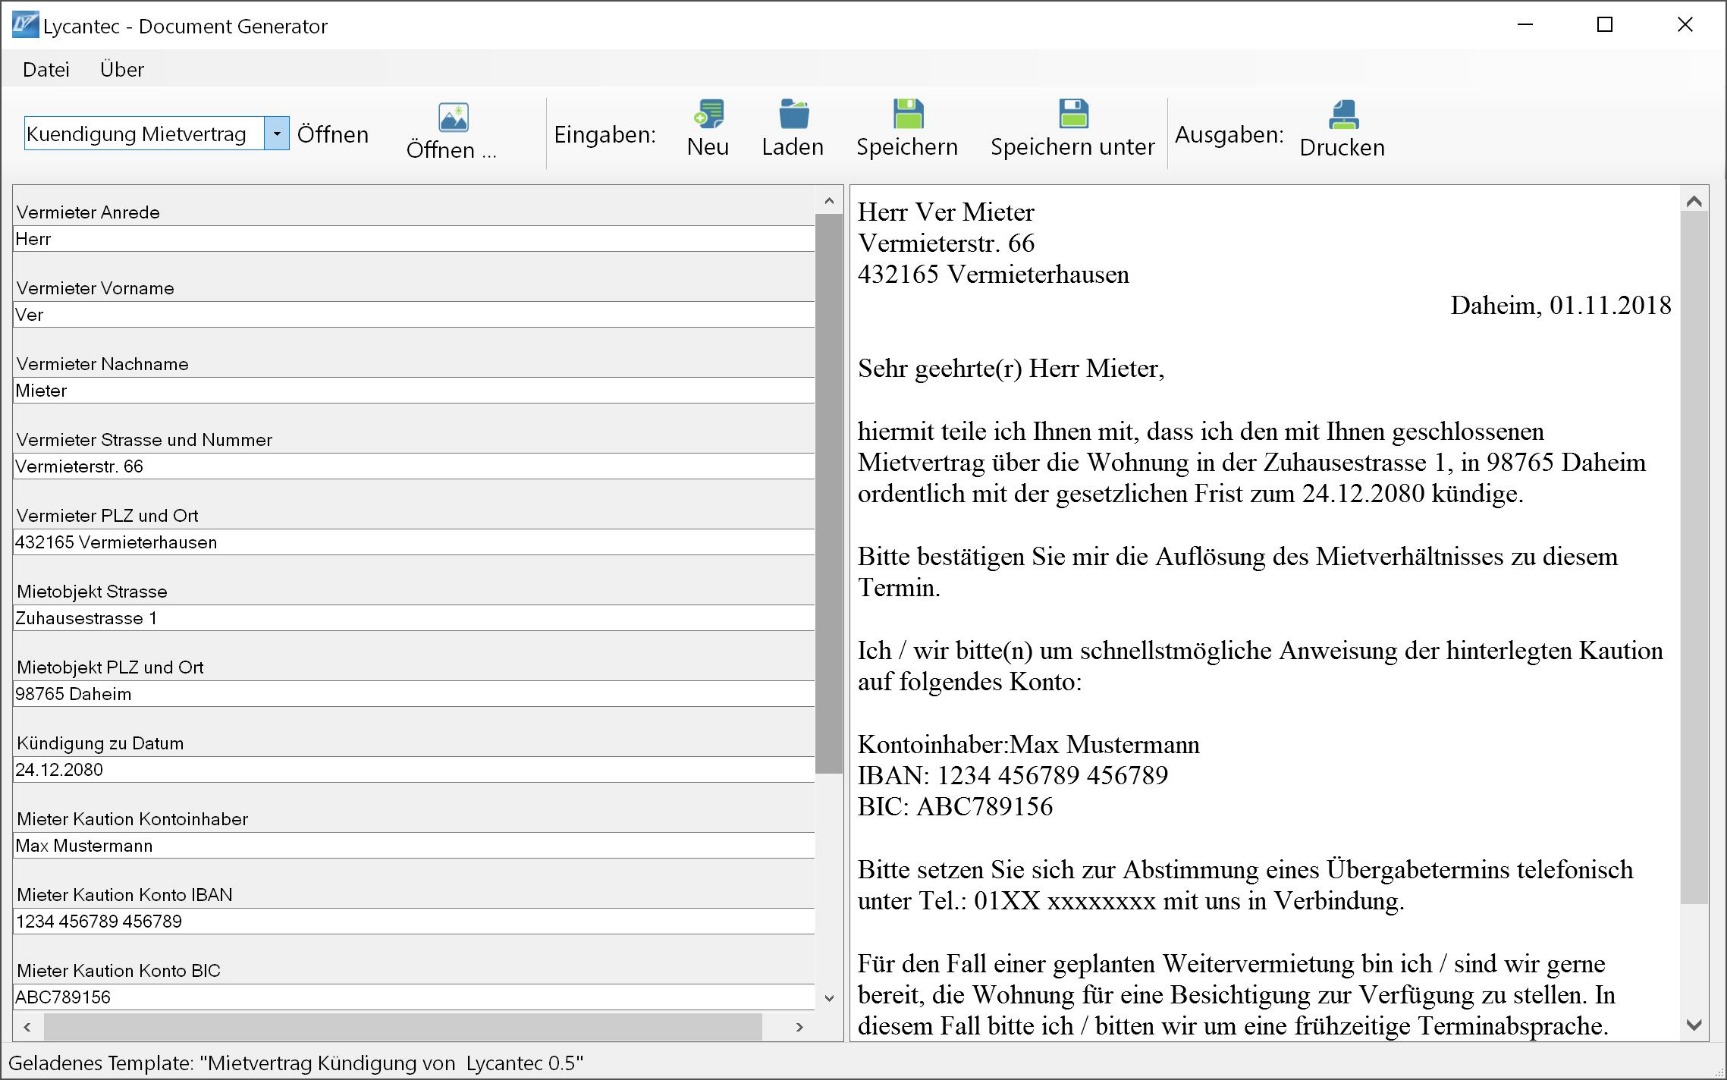
Task: Click the Drucken printer icon
Action: [x=1343, y=114]
